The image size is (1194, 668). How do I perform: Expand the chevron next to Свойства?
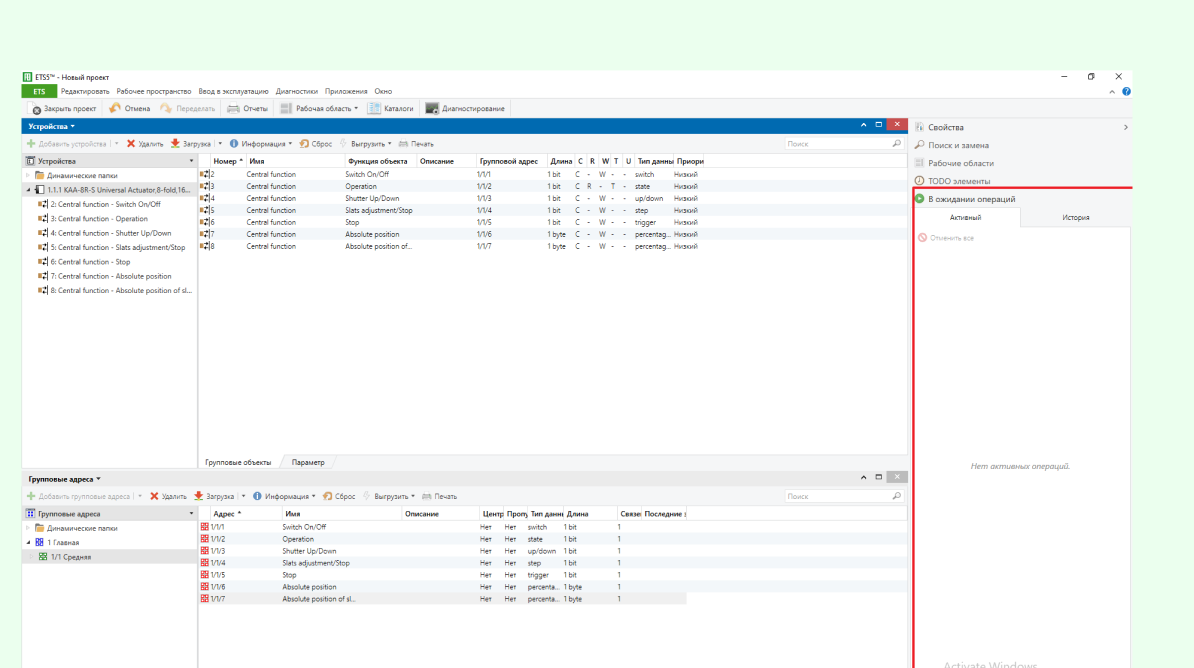pos(1125,127)
